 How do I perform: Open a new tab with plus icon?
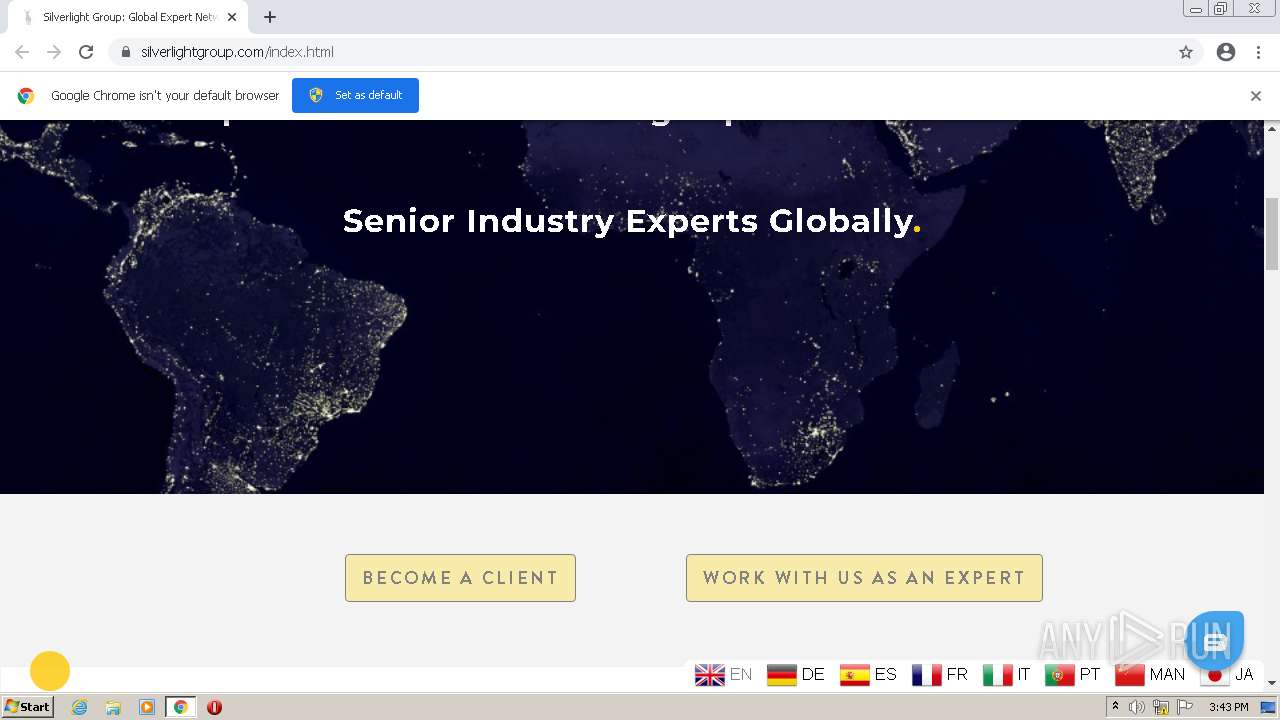270,17
